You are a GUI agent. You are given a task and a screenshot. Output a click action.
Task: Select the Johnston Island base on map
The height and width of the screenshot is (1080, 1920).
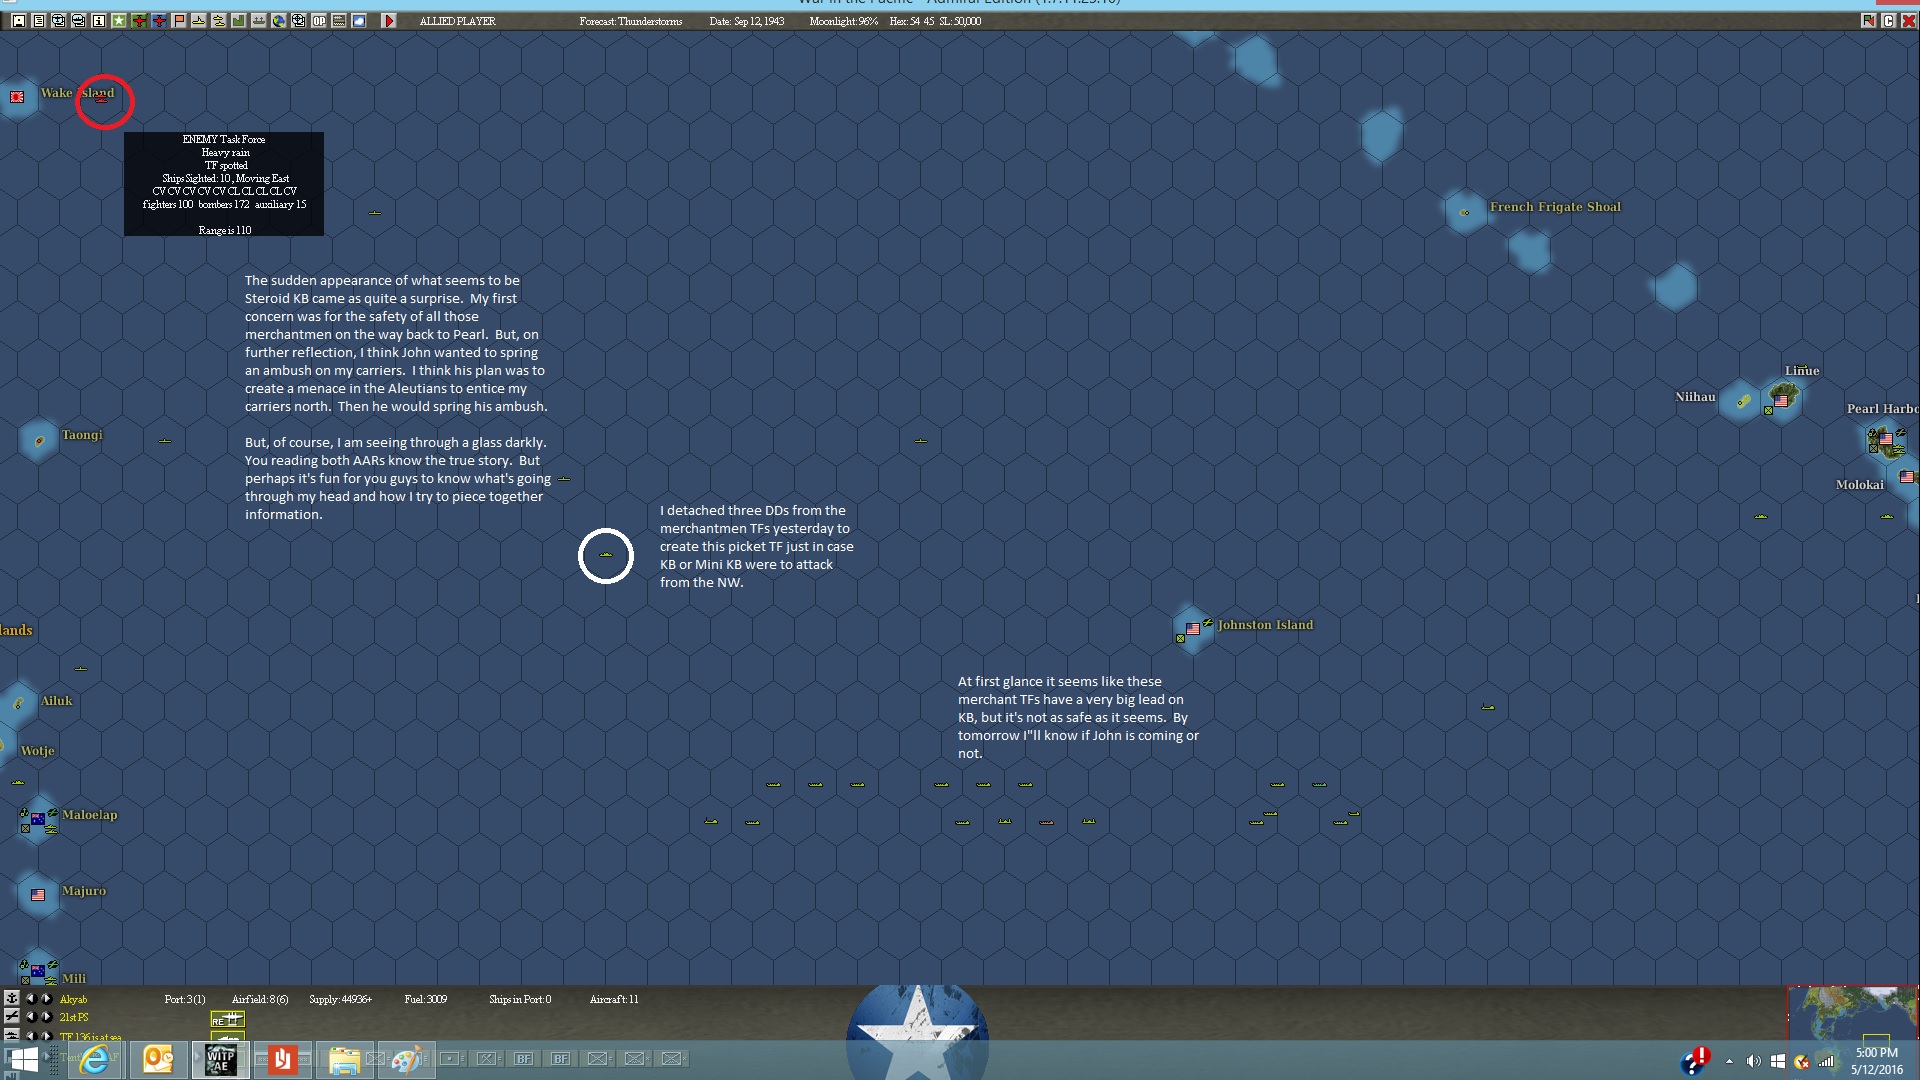pos(1192,629)
